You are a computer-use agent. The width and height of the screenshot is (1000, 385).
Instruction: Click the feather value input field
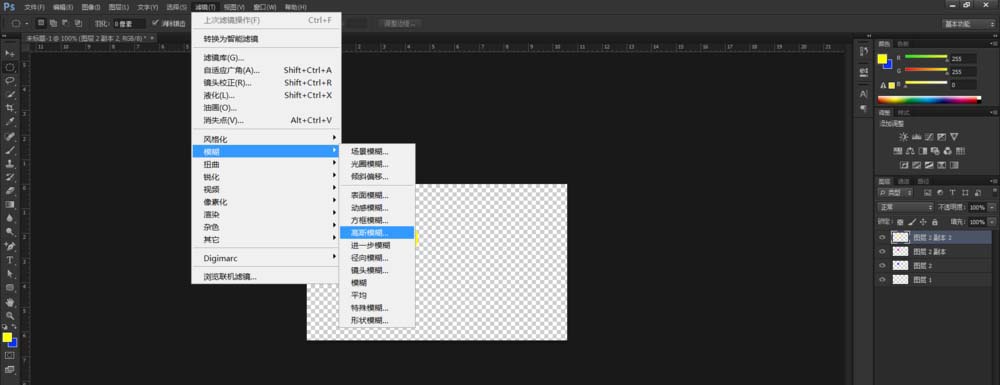[129, 24]
